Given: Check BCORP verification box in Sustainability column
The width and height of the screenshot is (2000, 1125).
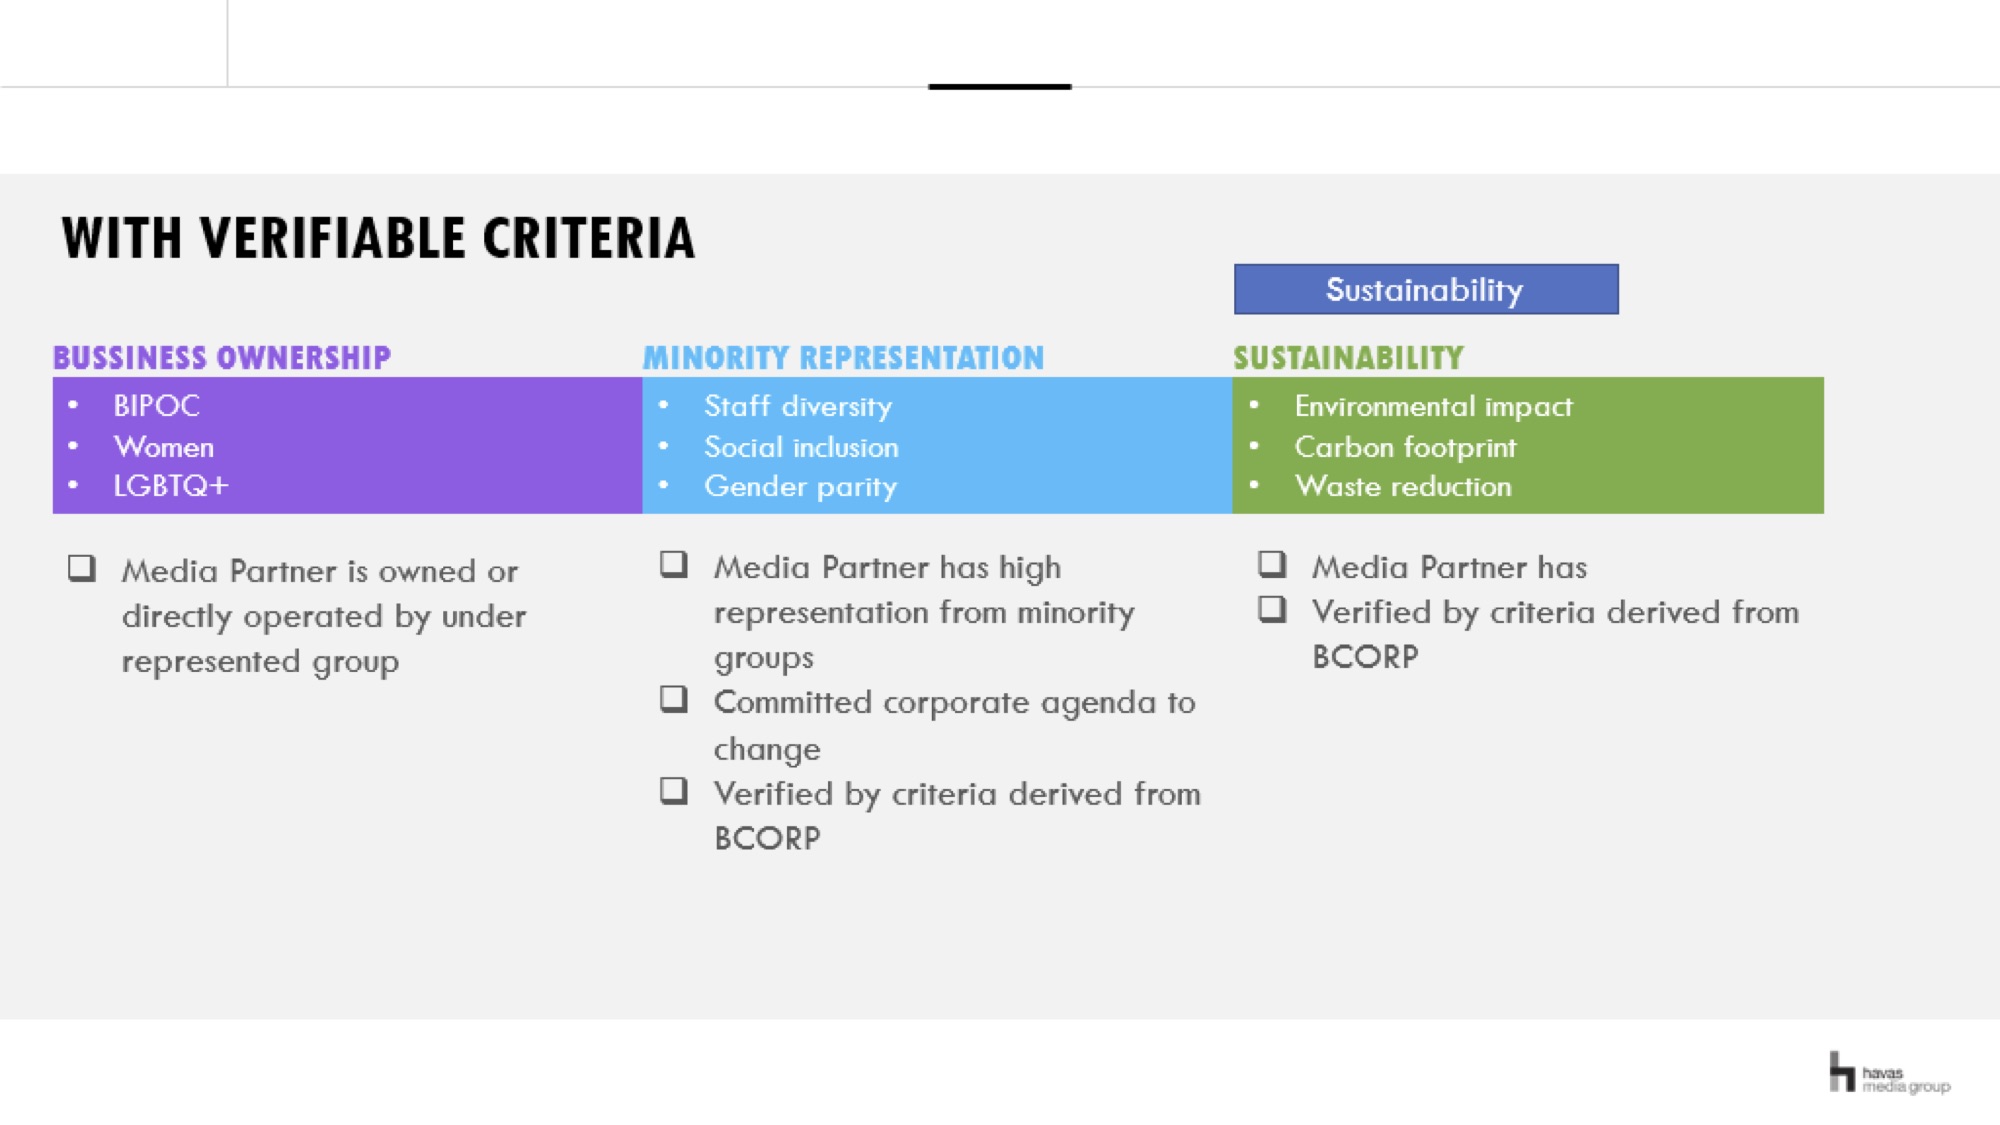Looking at the screenshot, I should tap(1272, 609).
